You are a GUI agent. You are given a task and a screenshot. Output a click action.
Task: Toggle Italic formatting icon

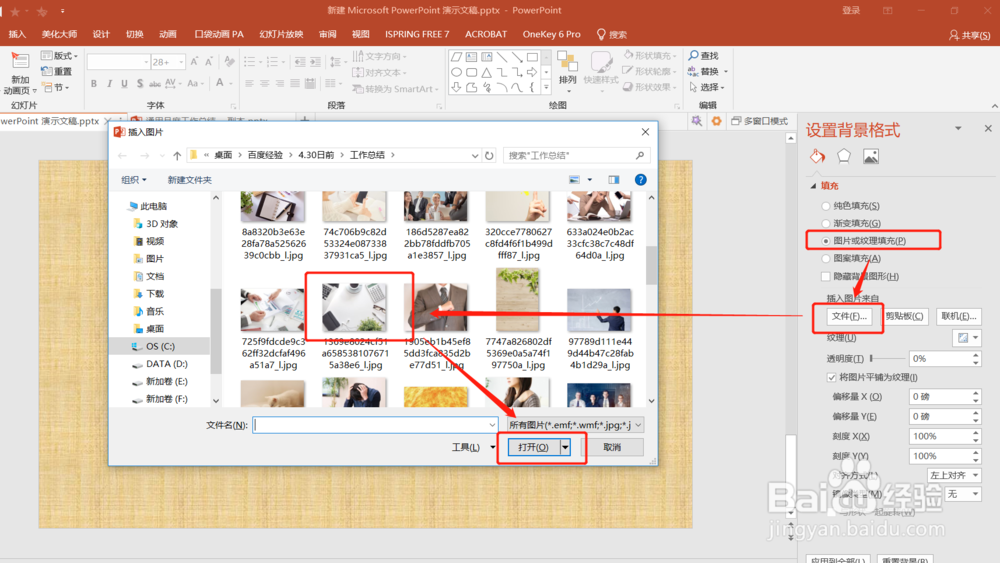109,84
